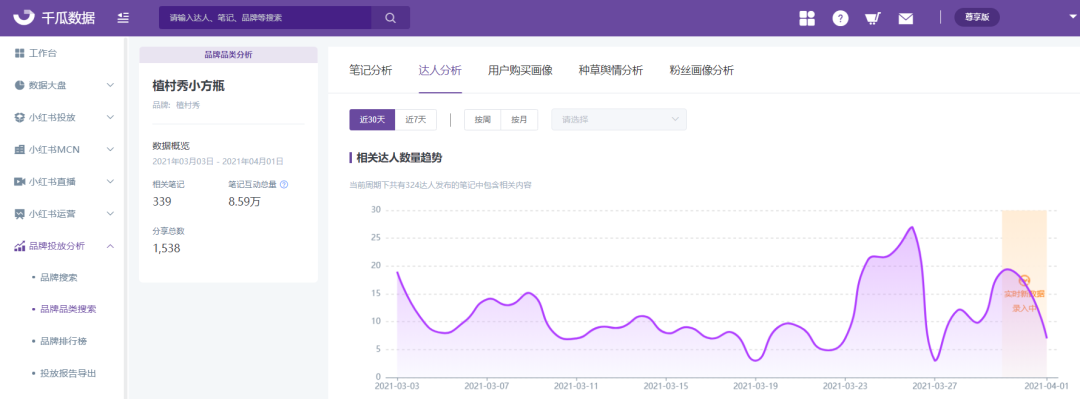Expand the 小红书投放 menu chevron
This screenshot has height=399, width=1080.
pos(110,117)
